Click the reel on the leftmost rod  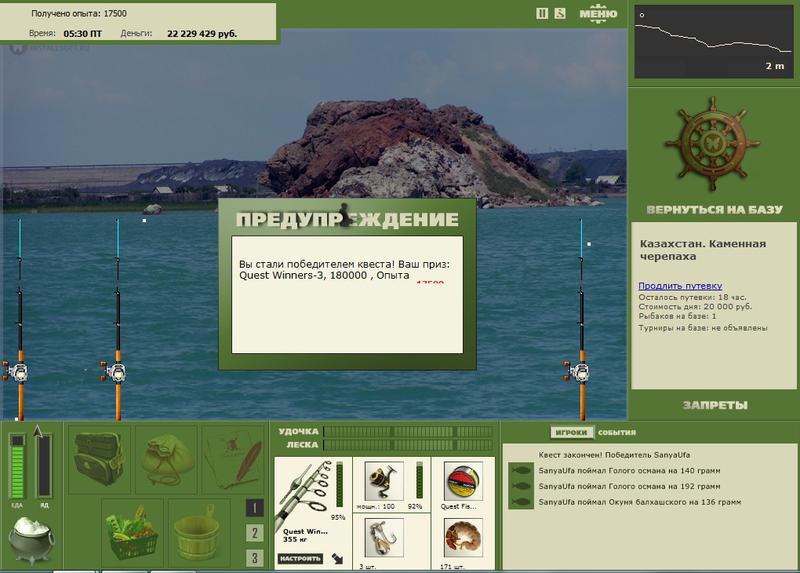coord(17,372)
